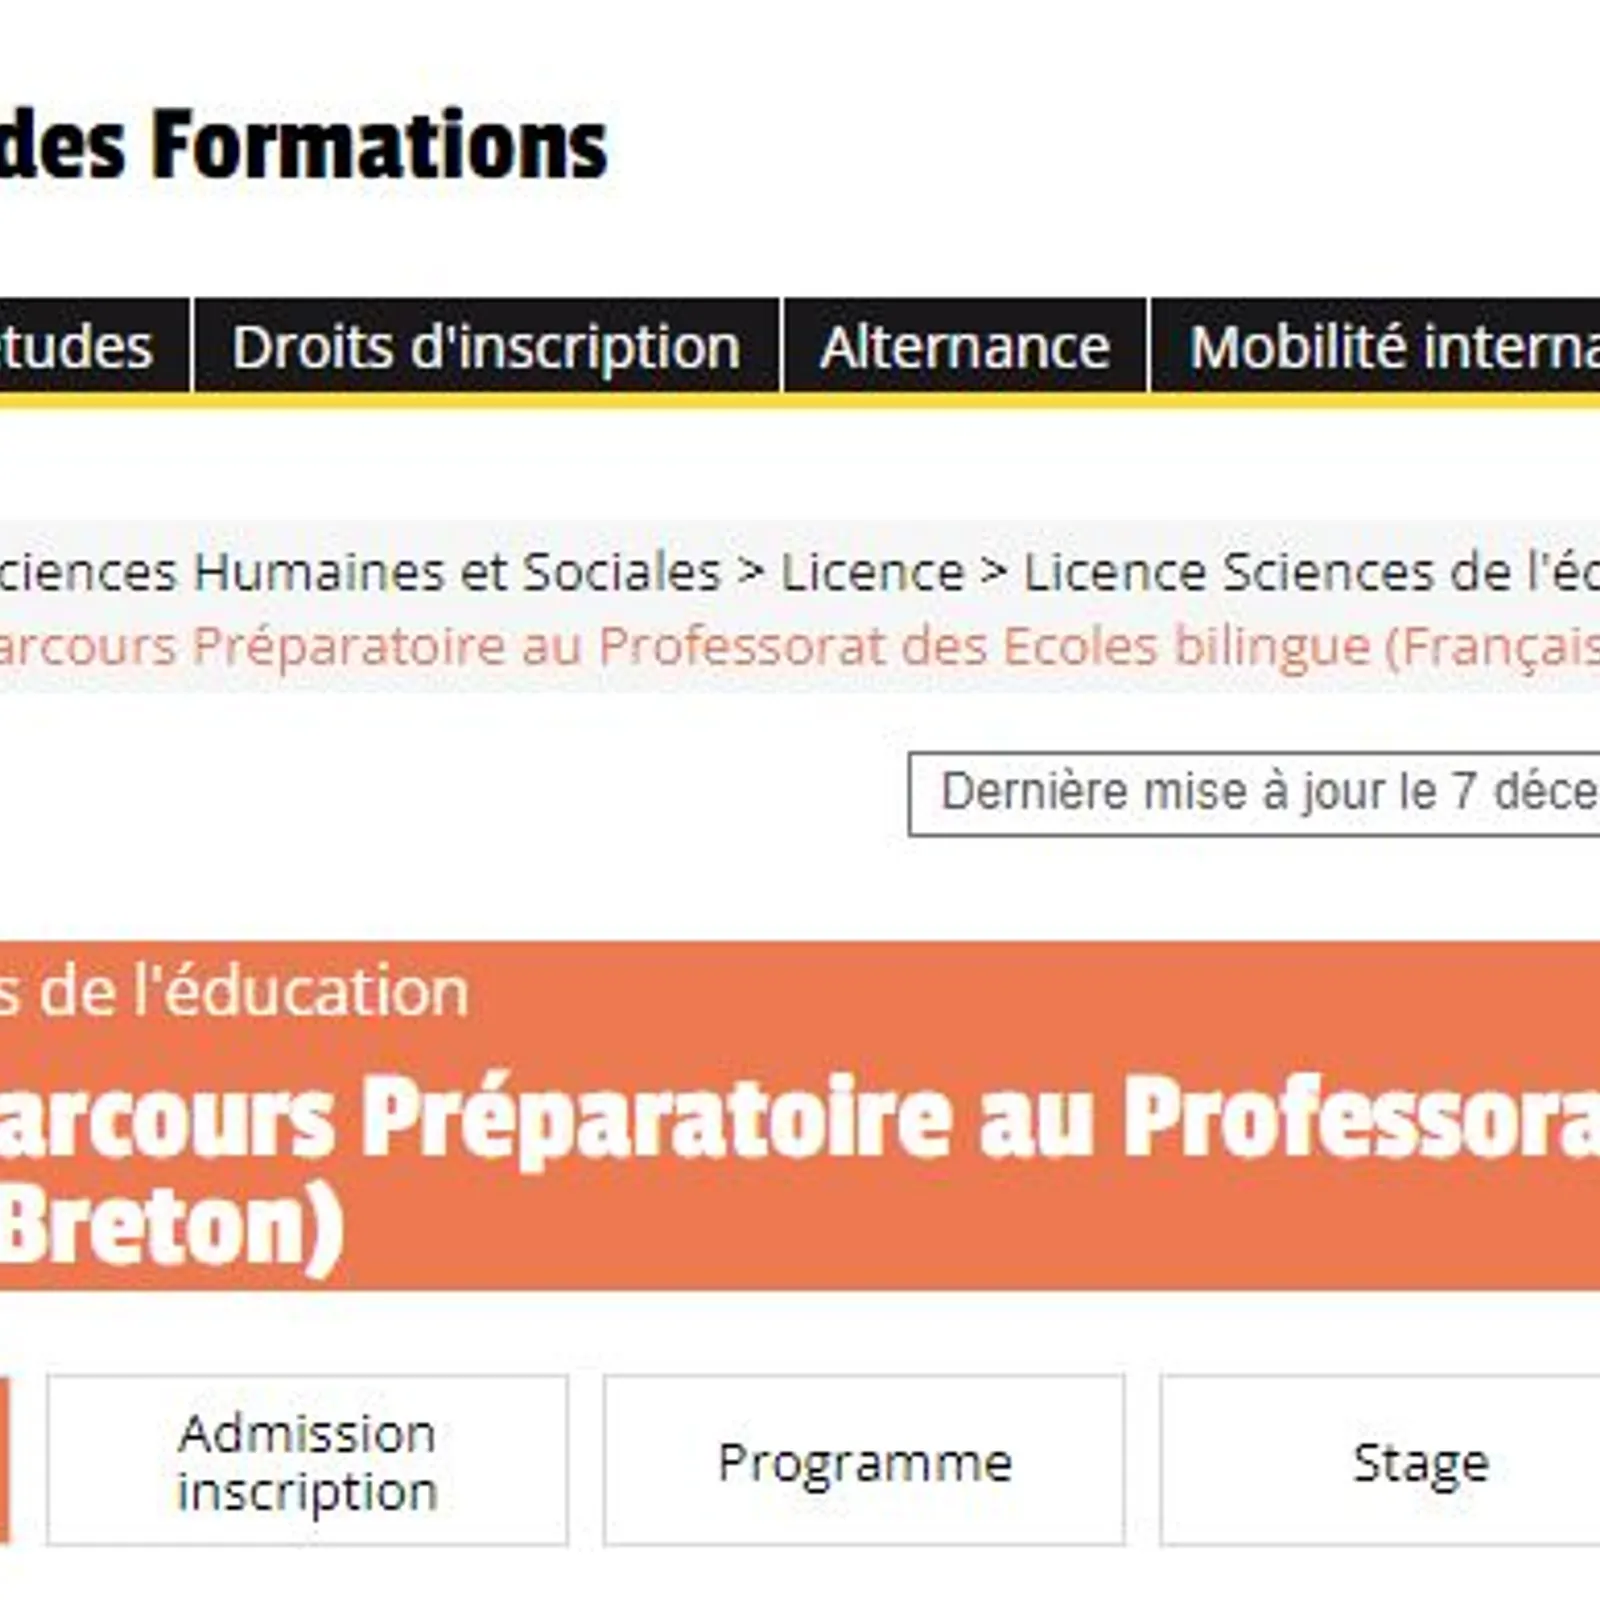Open the Droits d'inscription menu item
Screen dimensions: 1600x1600
(485, 347)
